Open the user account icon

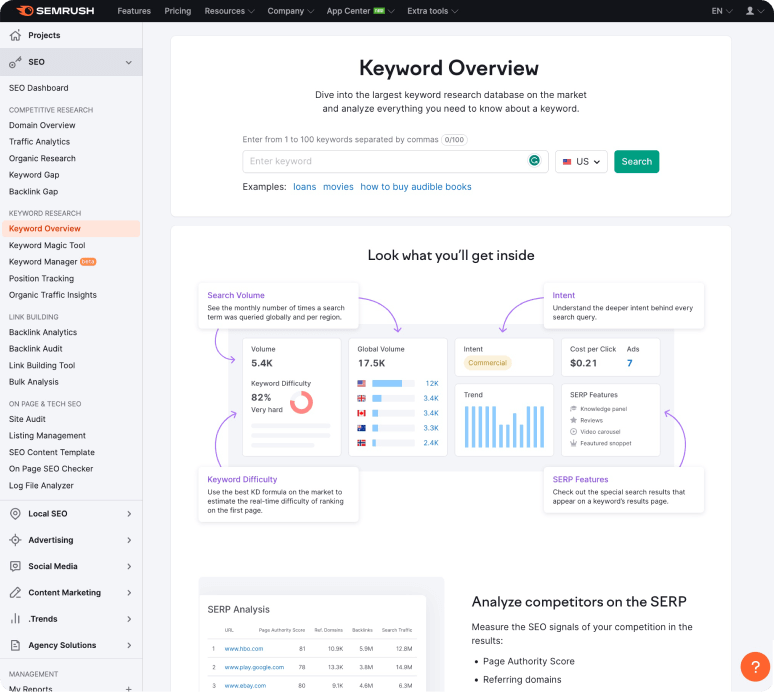[750, 10]
